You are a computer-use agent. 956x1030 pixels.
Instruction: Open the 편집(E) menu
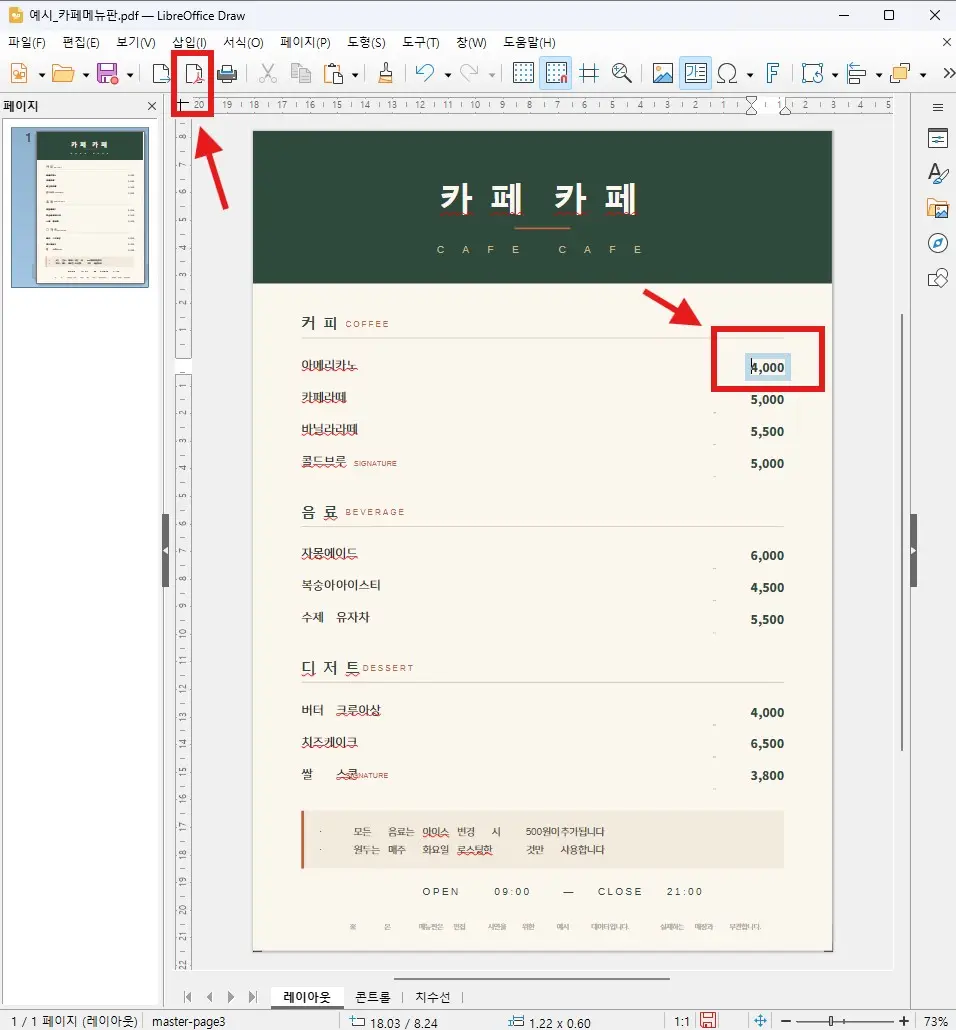click(81, 43)
